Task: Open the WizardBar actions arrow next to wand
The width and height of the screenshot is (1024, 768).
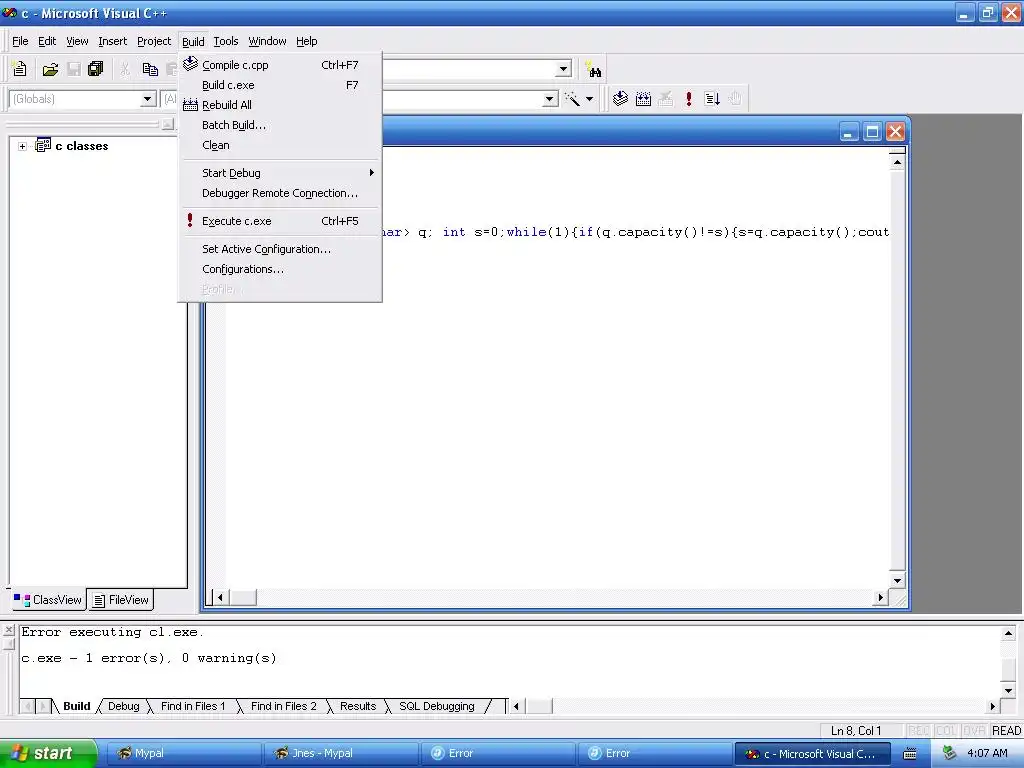Action: pos(589,99)
